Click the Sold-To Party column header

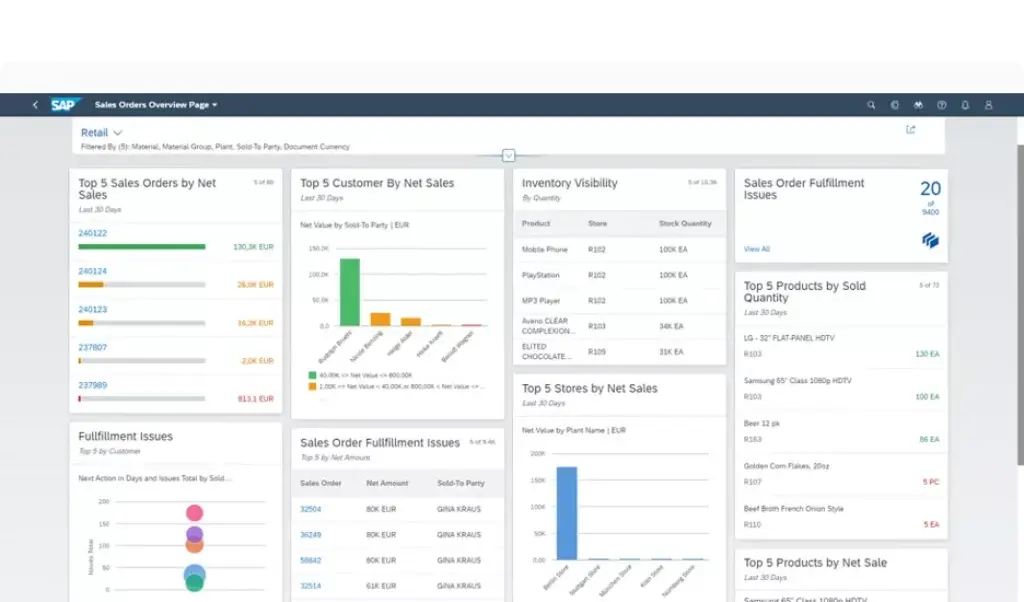point(461,483)
